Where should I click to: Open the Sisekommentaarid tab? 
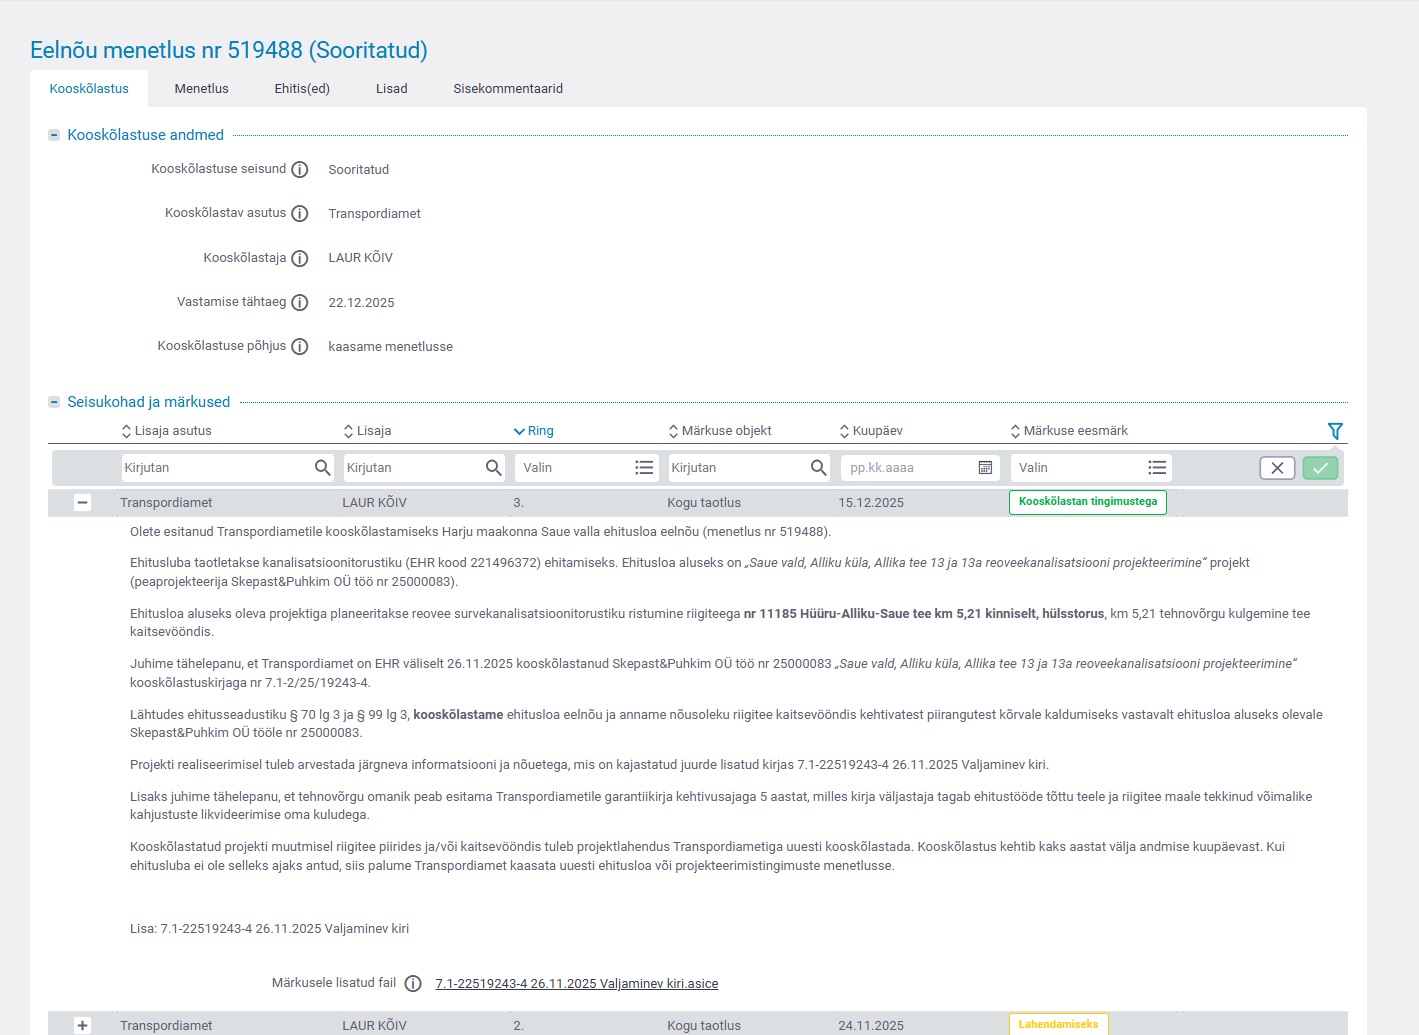pyautogui.click(x=508, y=89)
